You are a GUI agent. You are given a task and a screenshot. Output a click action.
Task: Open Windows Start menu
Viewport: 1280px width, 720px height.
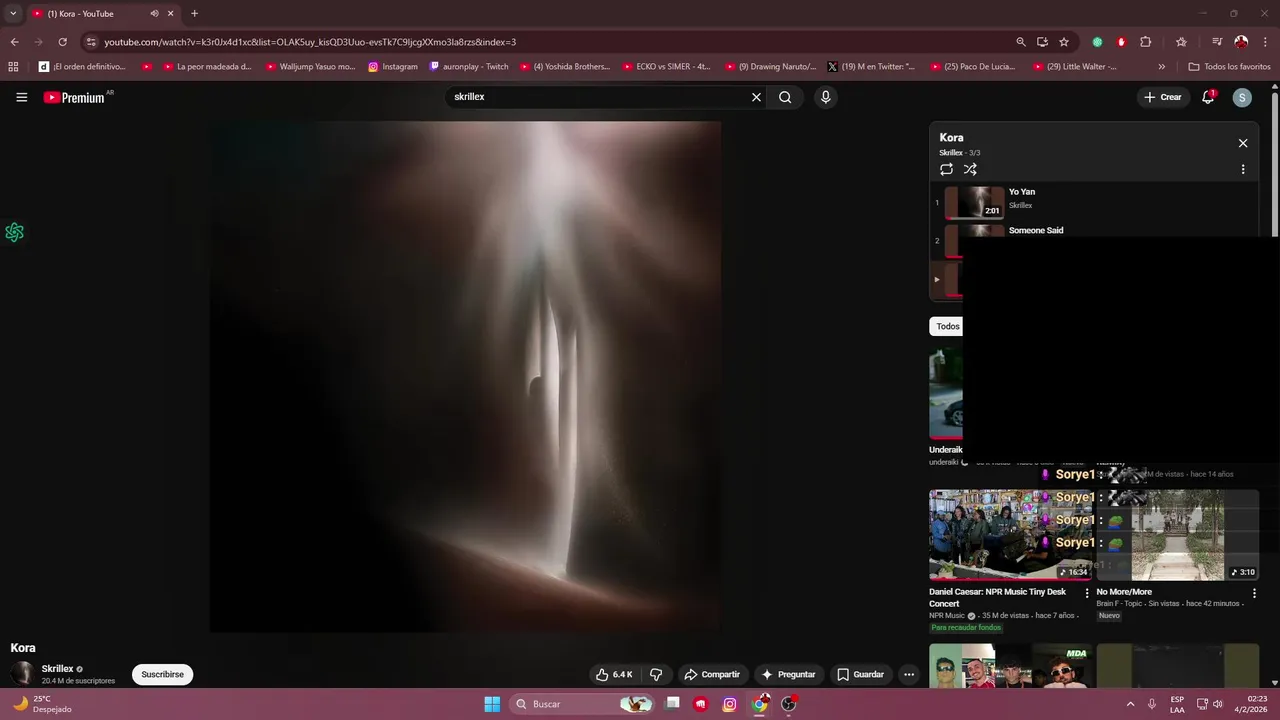tap(492, 704)
